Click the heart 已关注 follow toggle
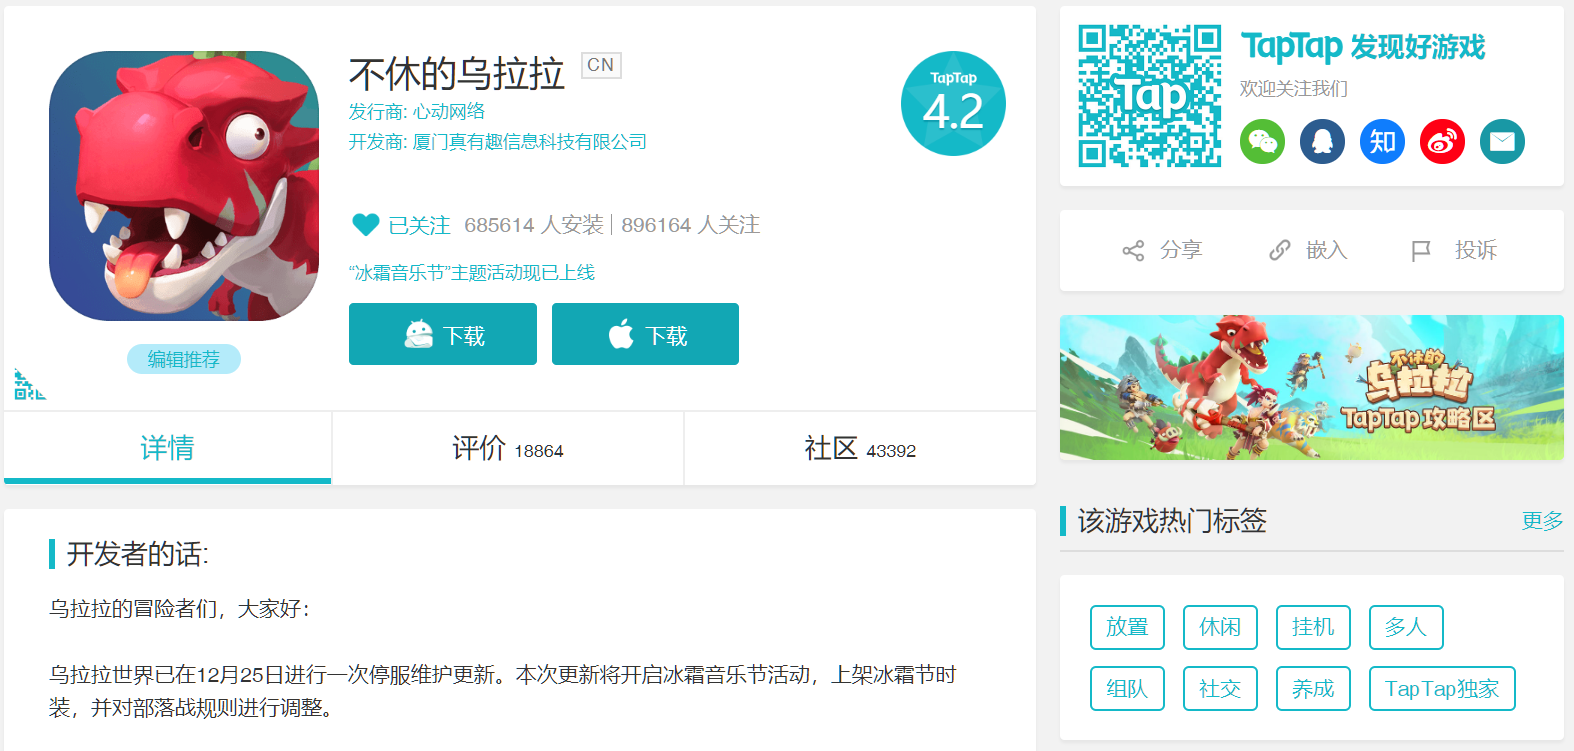1574x751 pixels. [x=401, y=225]
